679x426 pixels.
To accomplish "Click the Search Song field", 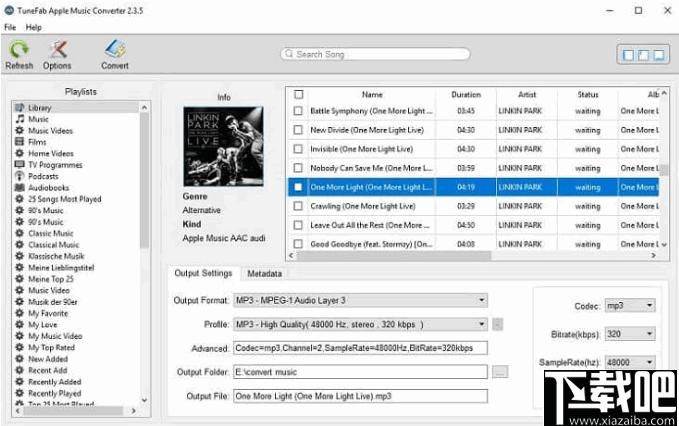I will click(x=375, y=54).
